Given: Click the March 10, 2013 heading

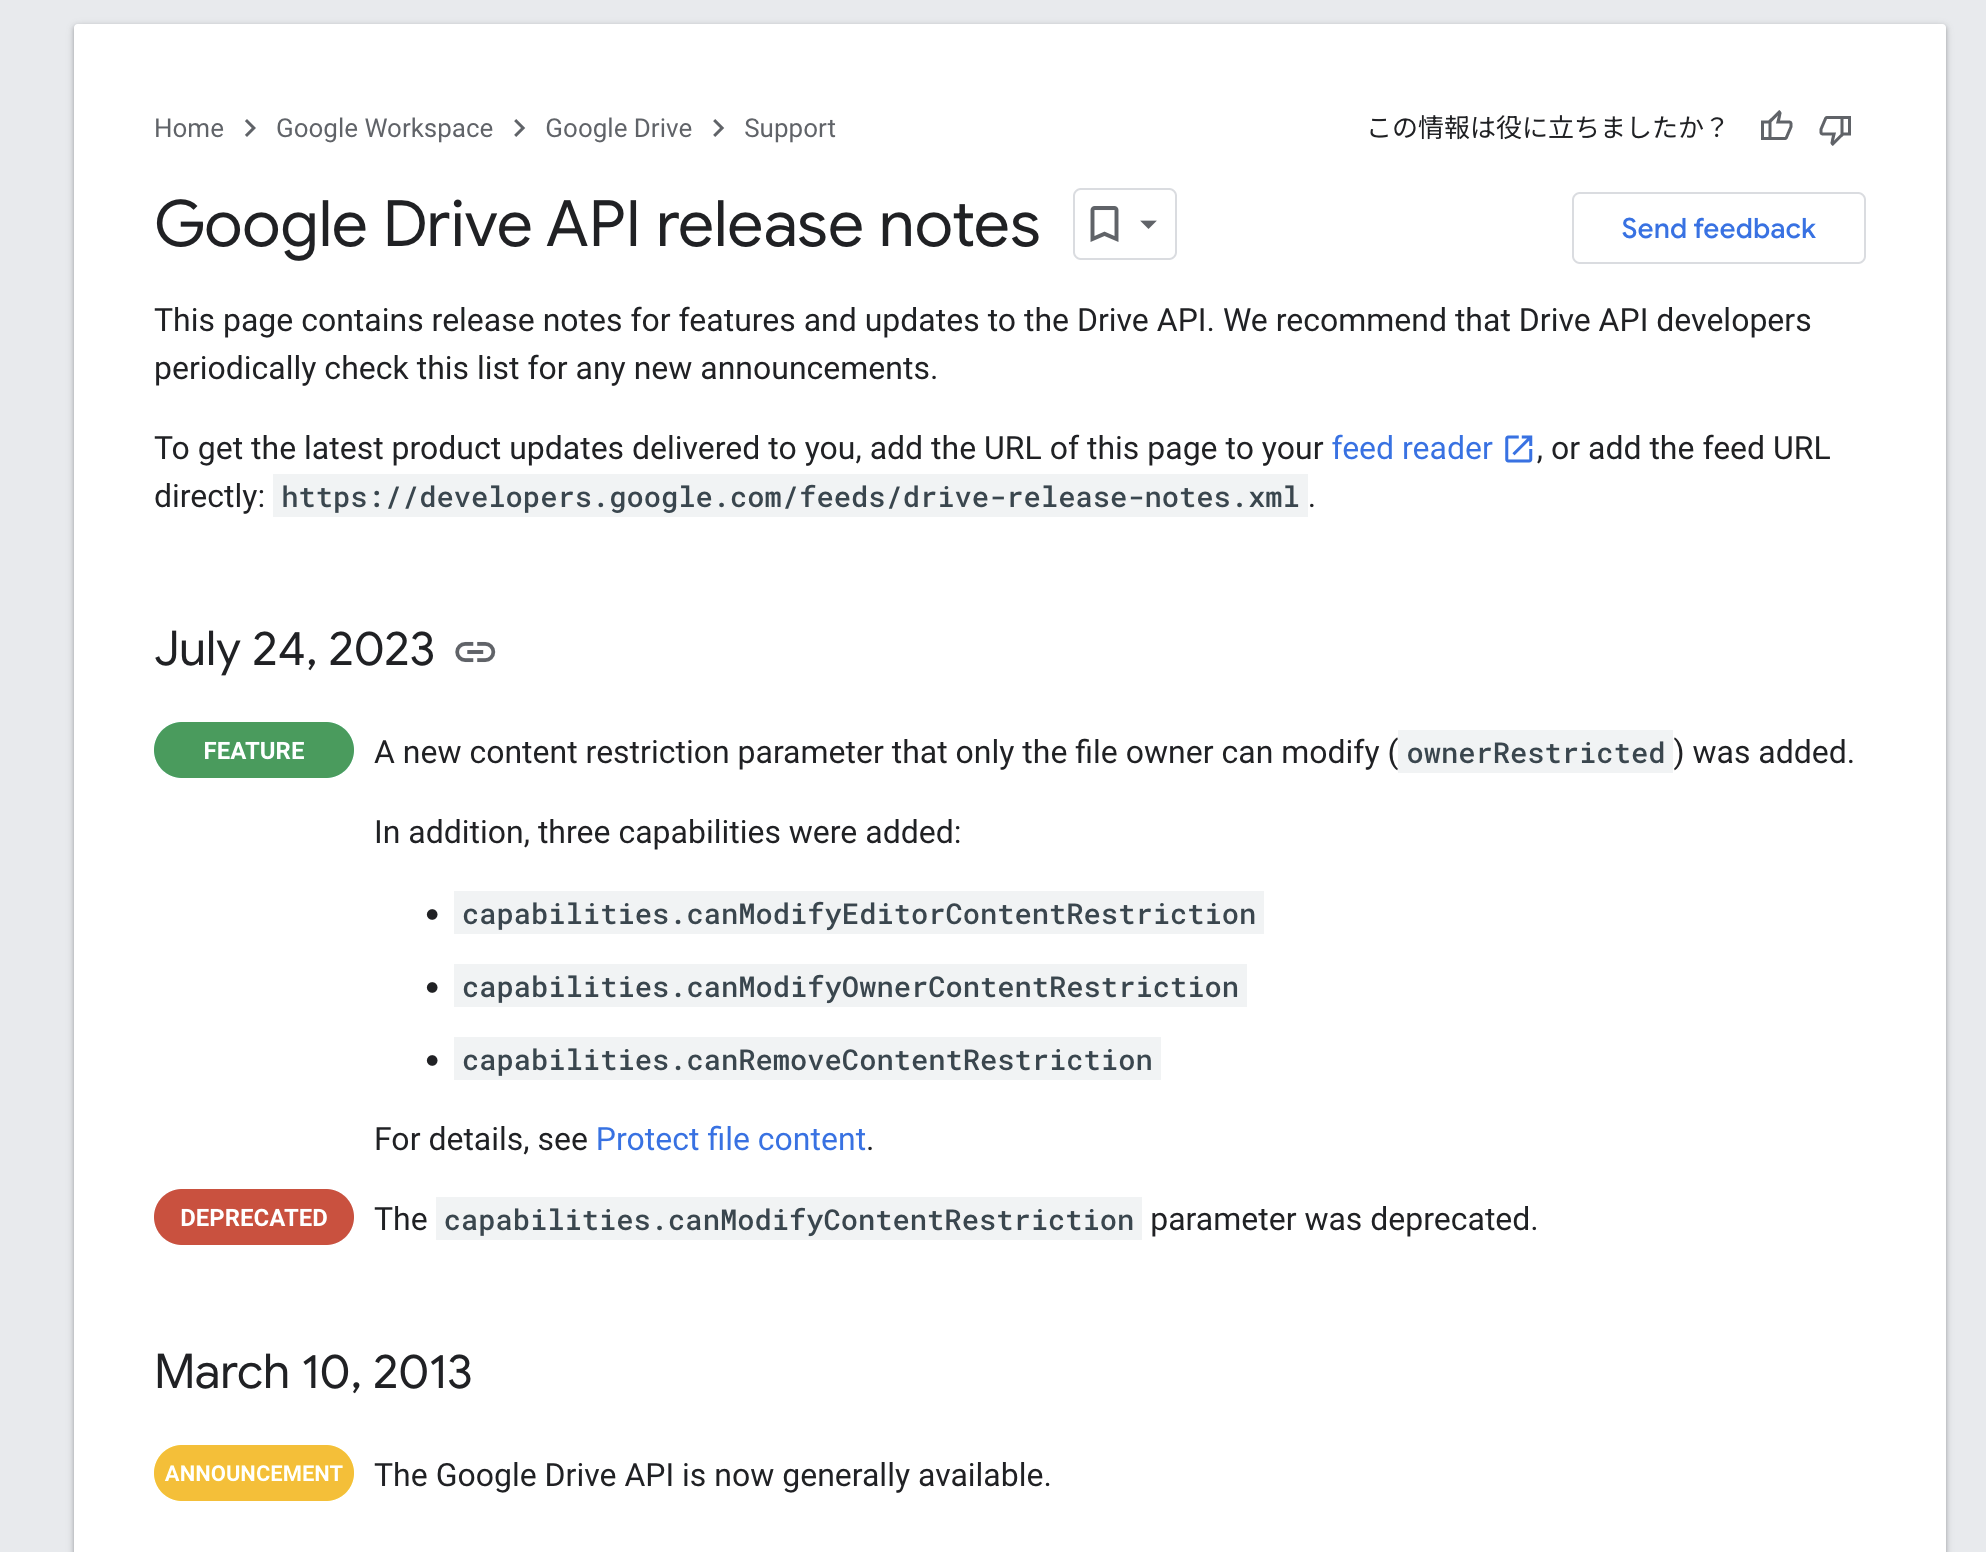Looking at the screenshot, I should (x=313, y=1371).
